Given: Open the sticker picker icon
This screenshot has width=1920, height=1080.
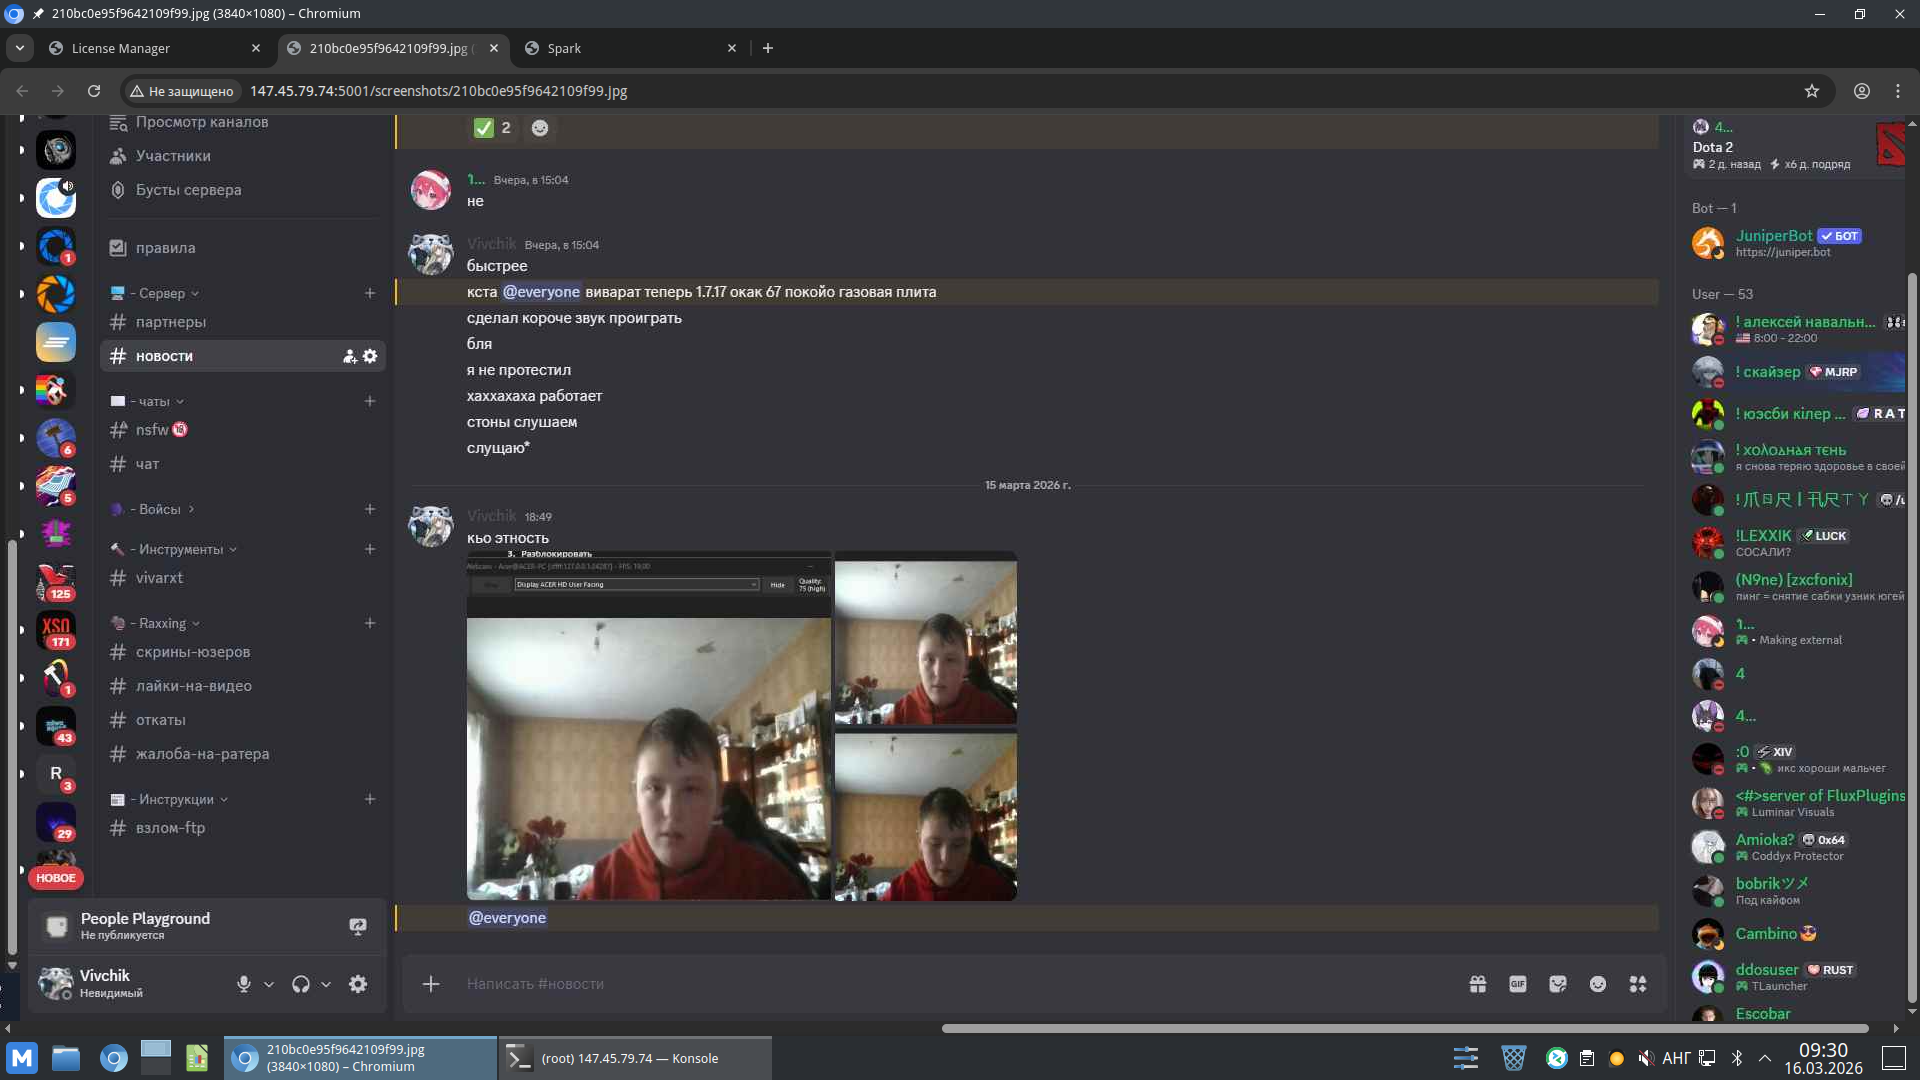Looking at the screenshot, I should [1557, 984].
